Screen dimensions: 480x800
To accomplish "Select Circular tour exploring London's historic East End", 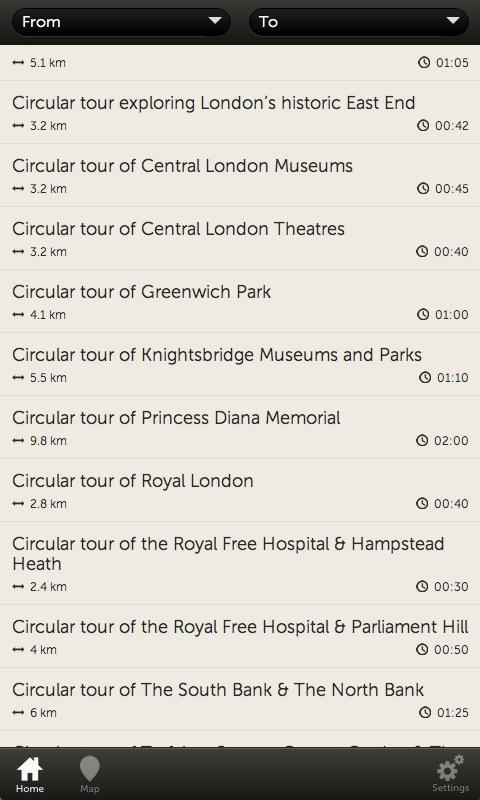I will [240, 112].
